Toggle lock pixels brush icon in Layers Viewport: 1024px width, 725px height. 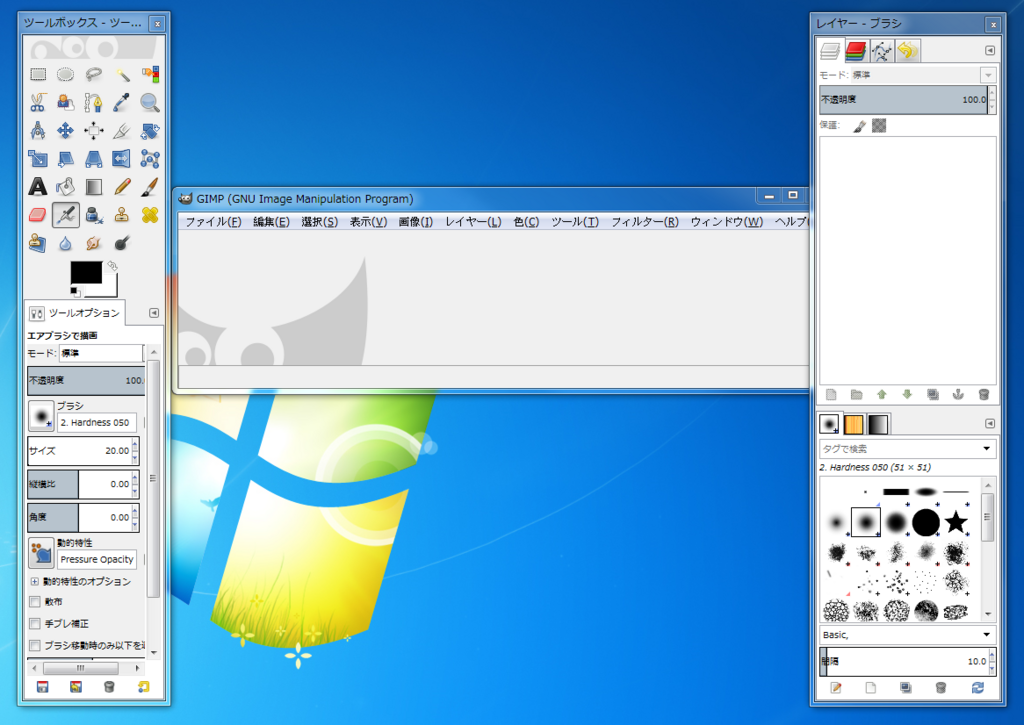tap(859, 125)
